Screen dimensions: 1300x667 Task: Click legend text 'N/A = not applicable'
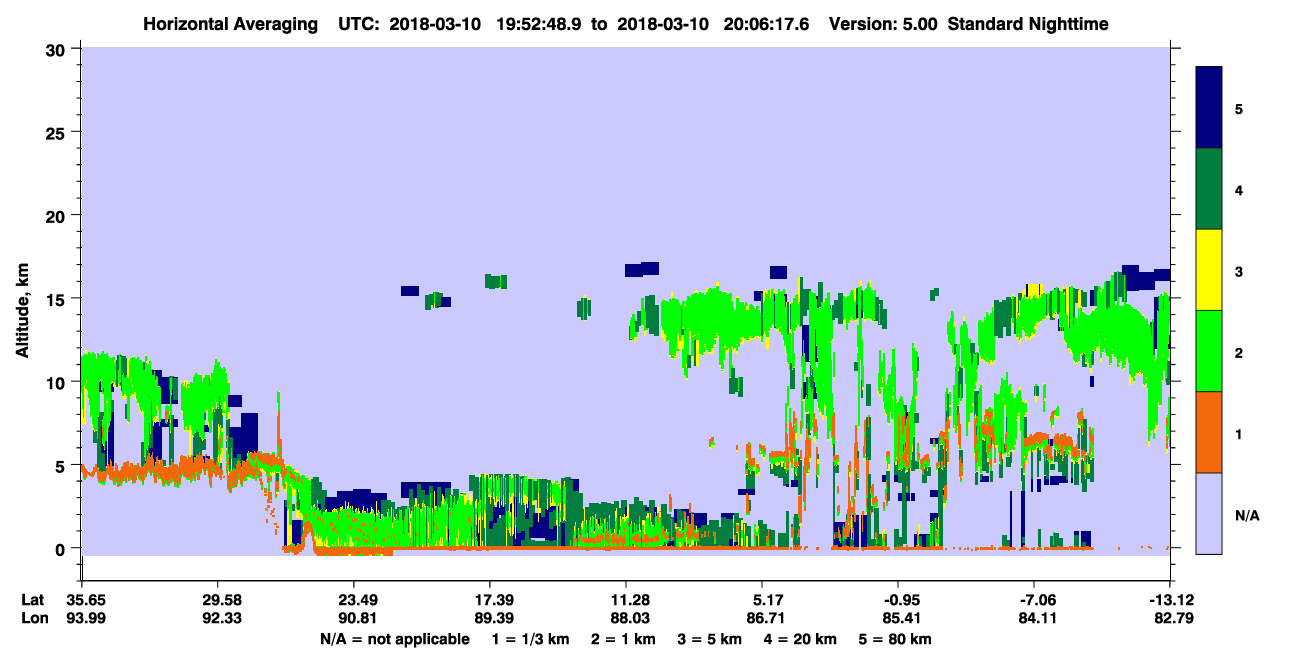click(395, 639)
